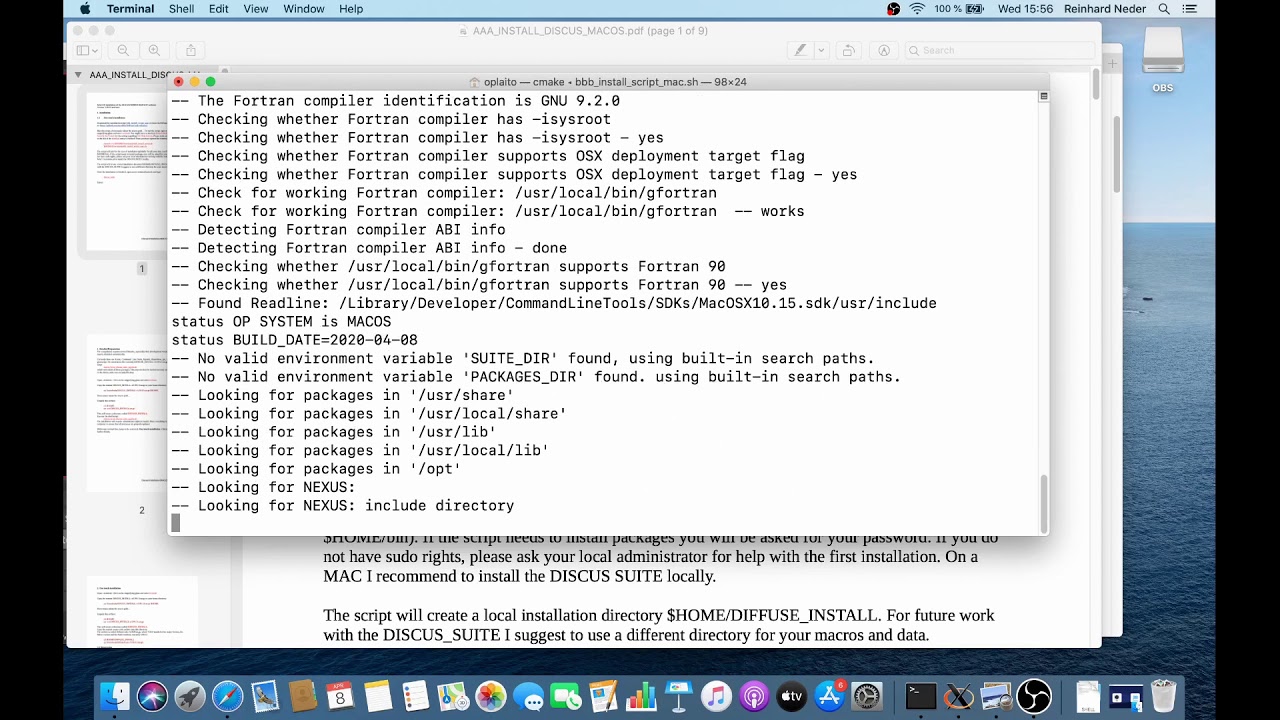Open the sidebar view options dropdown

click(x=93, y=50)
